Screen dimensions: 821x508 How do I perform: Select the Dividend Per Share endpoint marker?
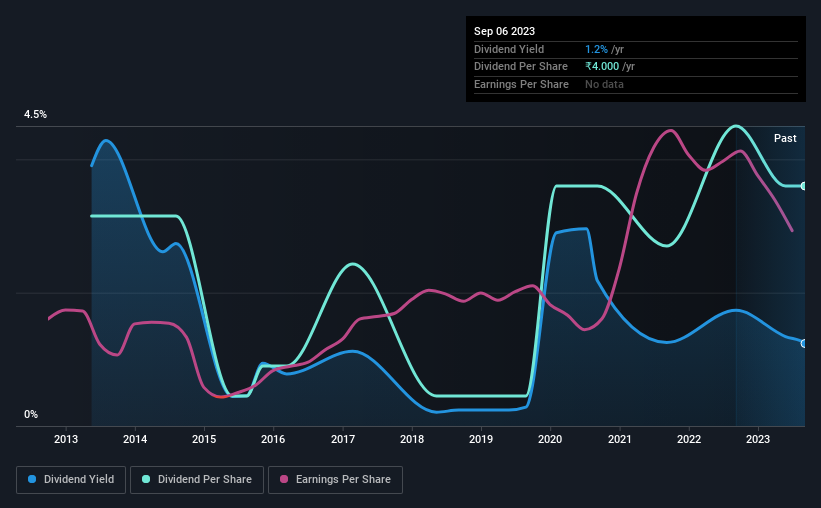click(x=804, y=186)
